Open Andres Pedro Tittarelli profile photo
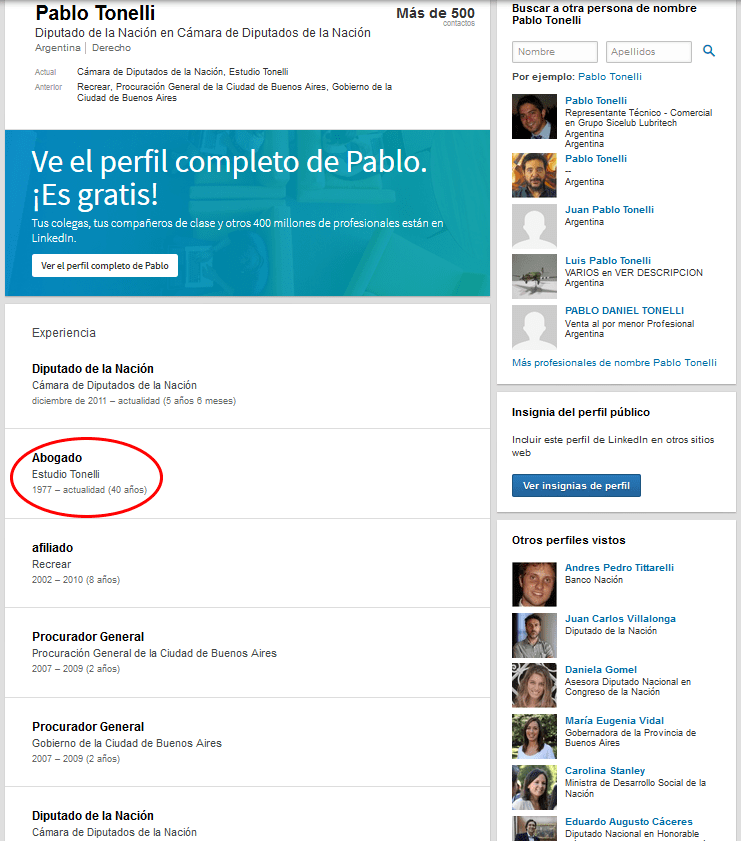Viewport: 741px width, 841px height. [534, 584]
